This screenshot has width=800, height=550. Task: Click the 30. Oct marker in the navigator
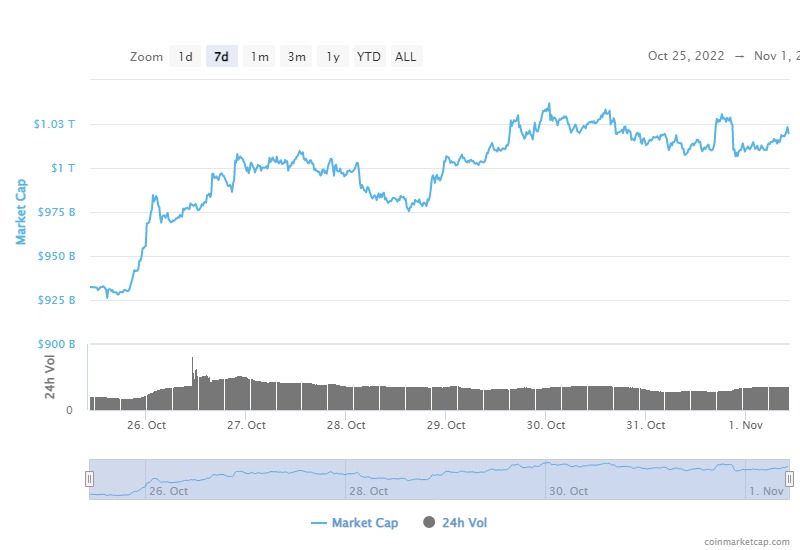[x=570, y=491]
